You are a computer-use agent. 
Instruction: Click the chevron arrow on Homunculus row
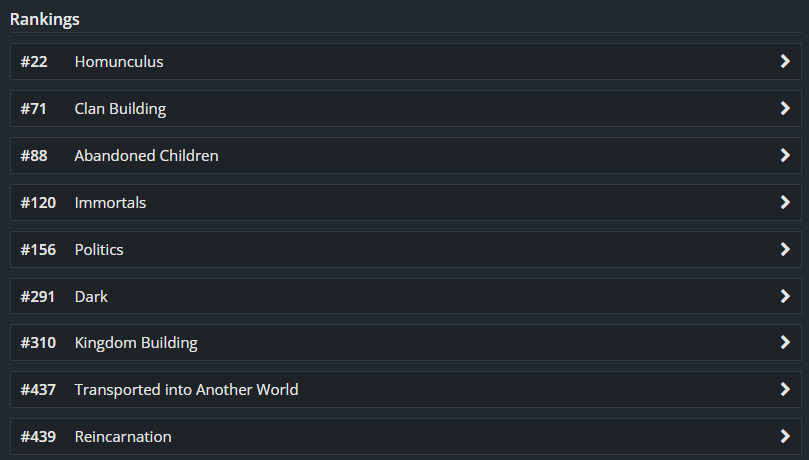[x=785, y=62]
